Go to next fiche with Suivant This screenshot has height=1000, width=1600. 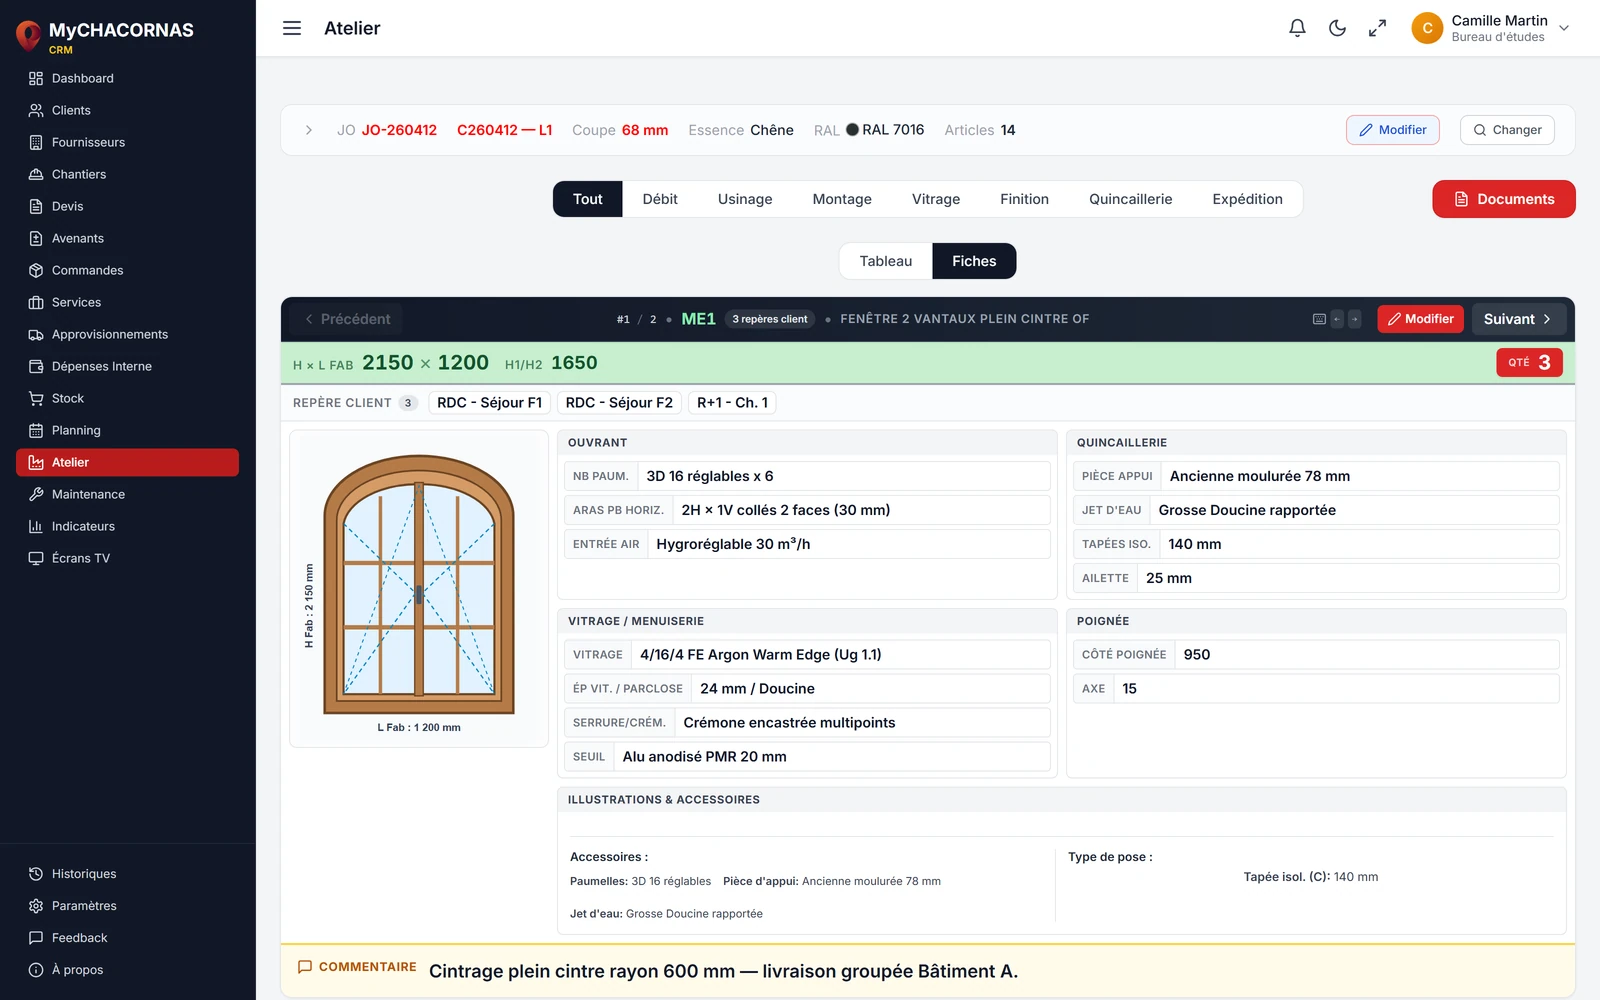(1517, 319)
